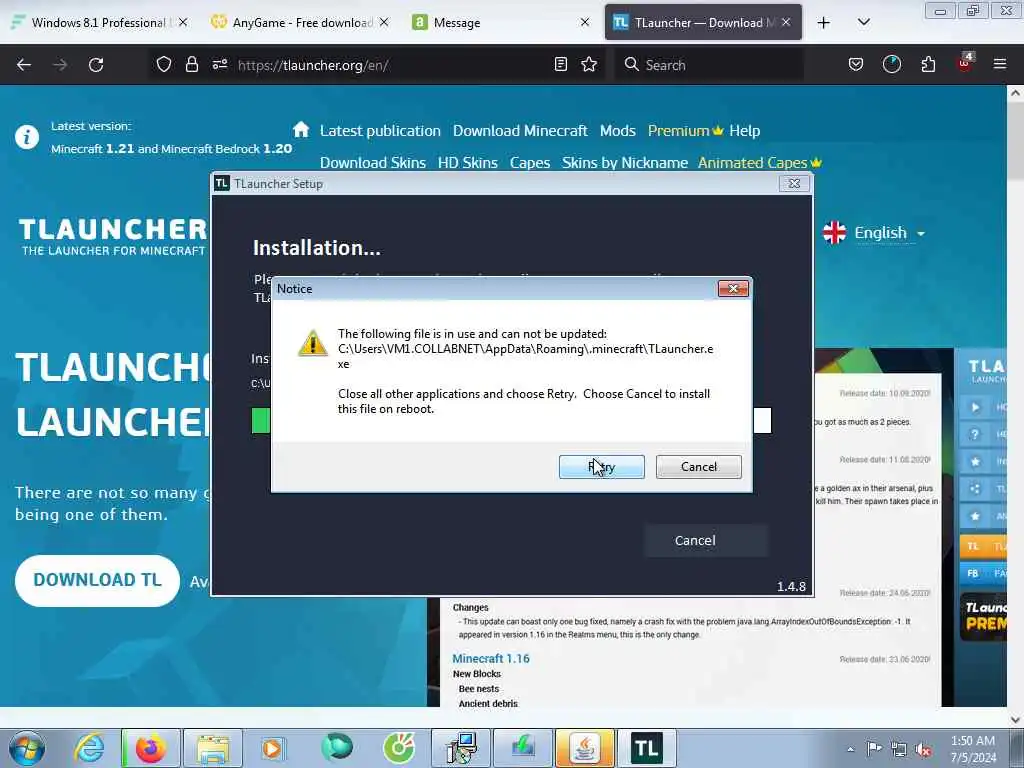Open the Capes link

[530, 163]
